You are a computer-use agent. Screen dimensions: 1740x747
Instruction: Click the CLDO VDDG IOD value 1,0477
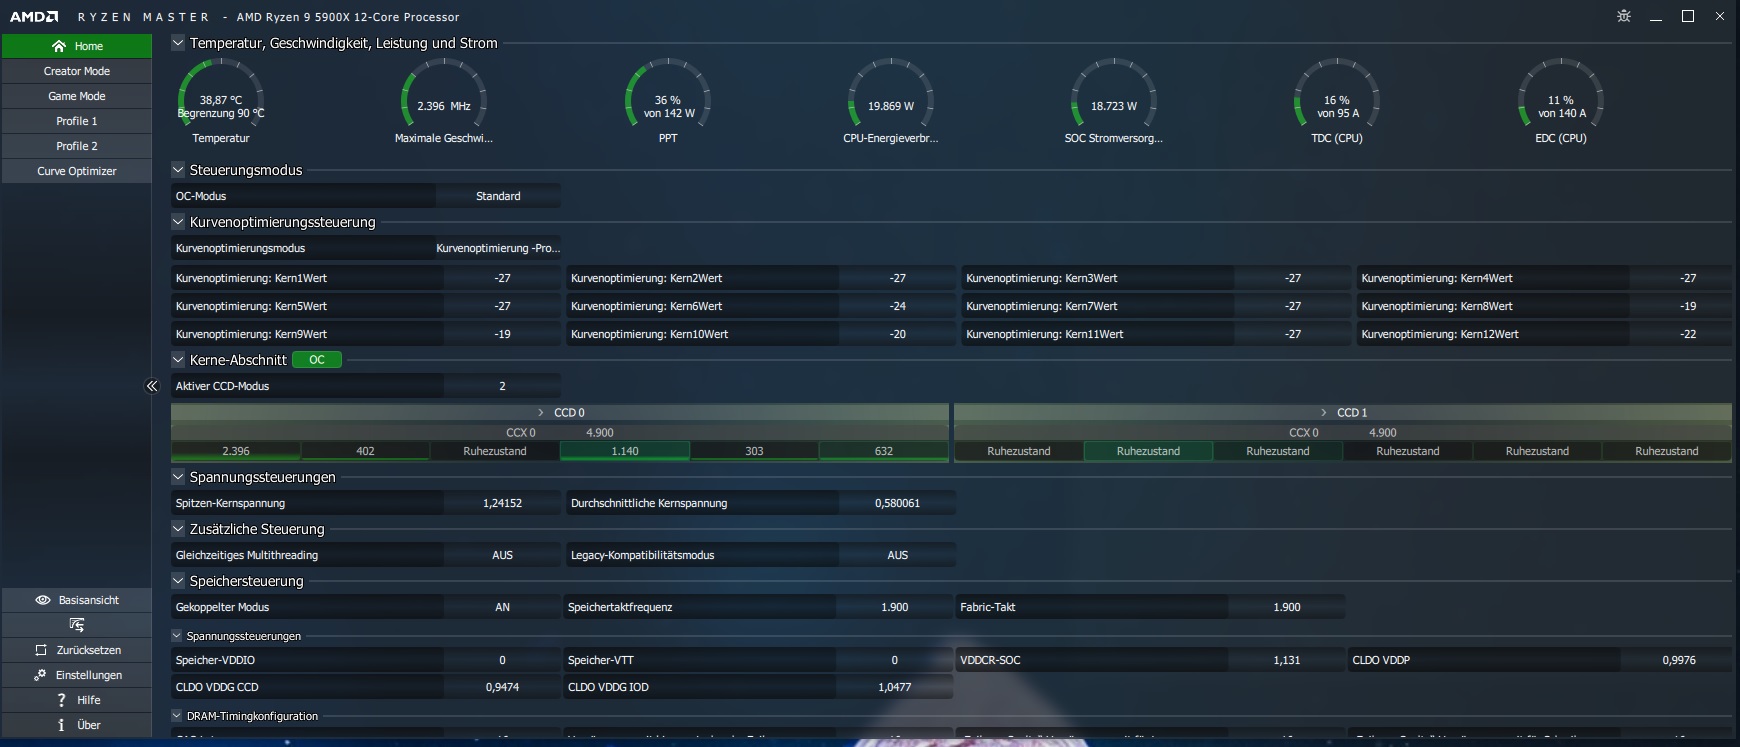[x=895, y=687]
